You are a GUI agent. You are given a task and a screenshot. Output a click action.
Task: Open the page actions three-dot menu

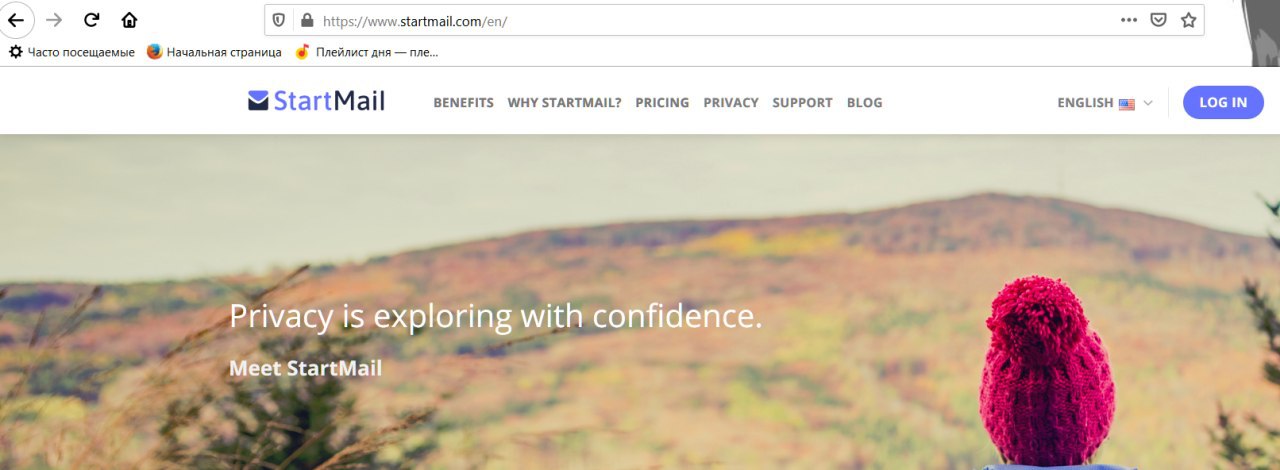pyautogui.click(x=1129, y=20)
